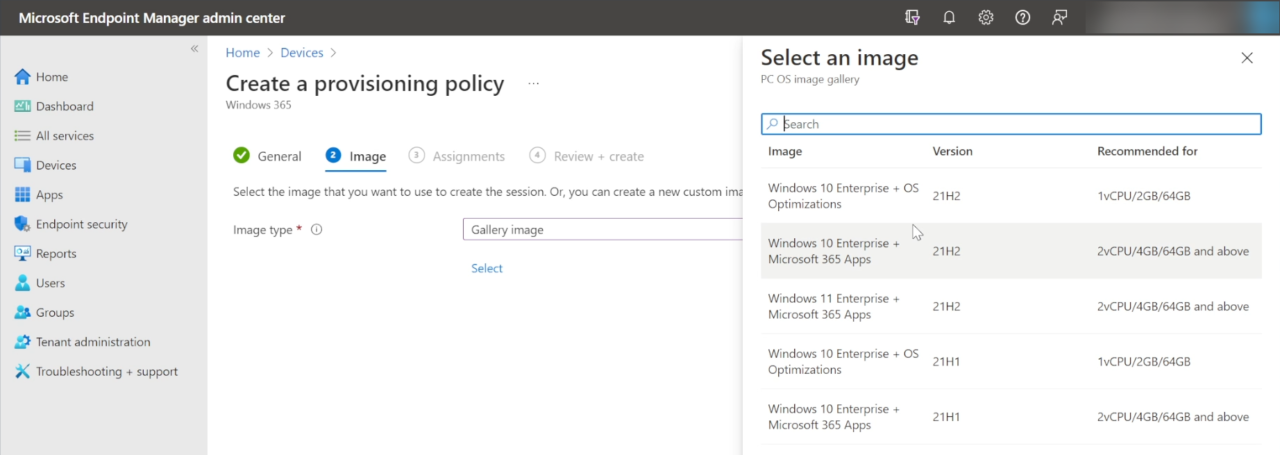This screenshot has height=455, width=1280.
Task: Sort by the Image column header
Action: tap(785, 151)
